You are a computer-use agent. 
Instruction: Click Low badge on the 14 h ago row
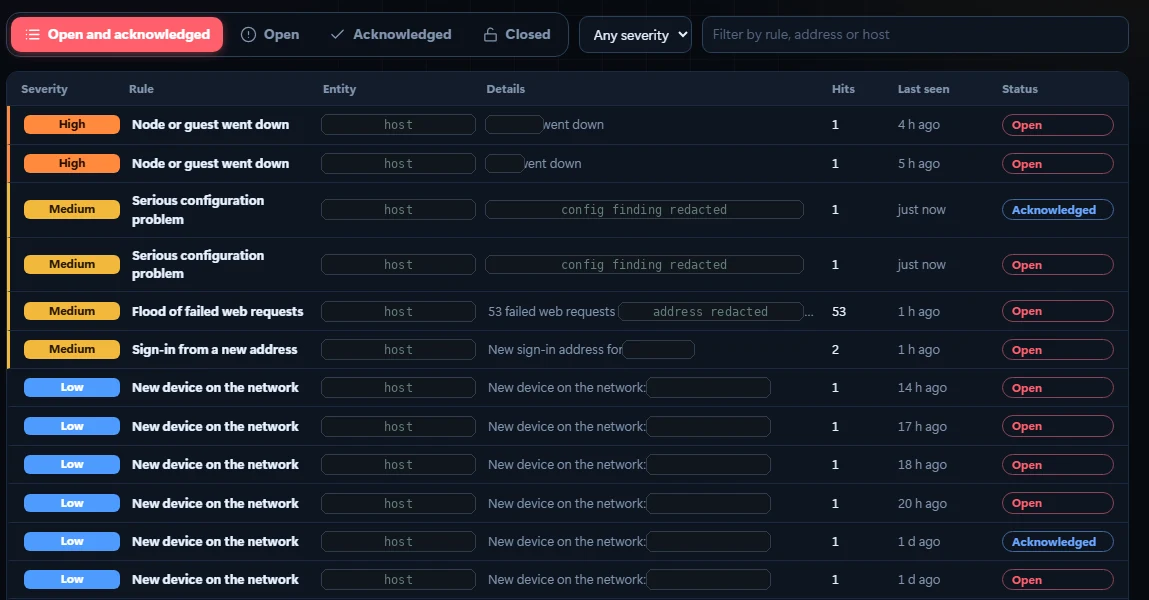click(72, 388)
